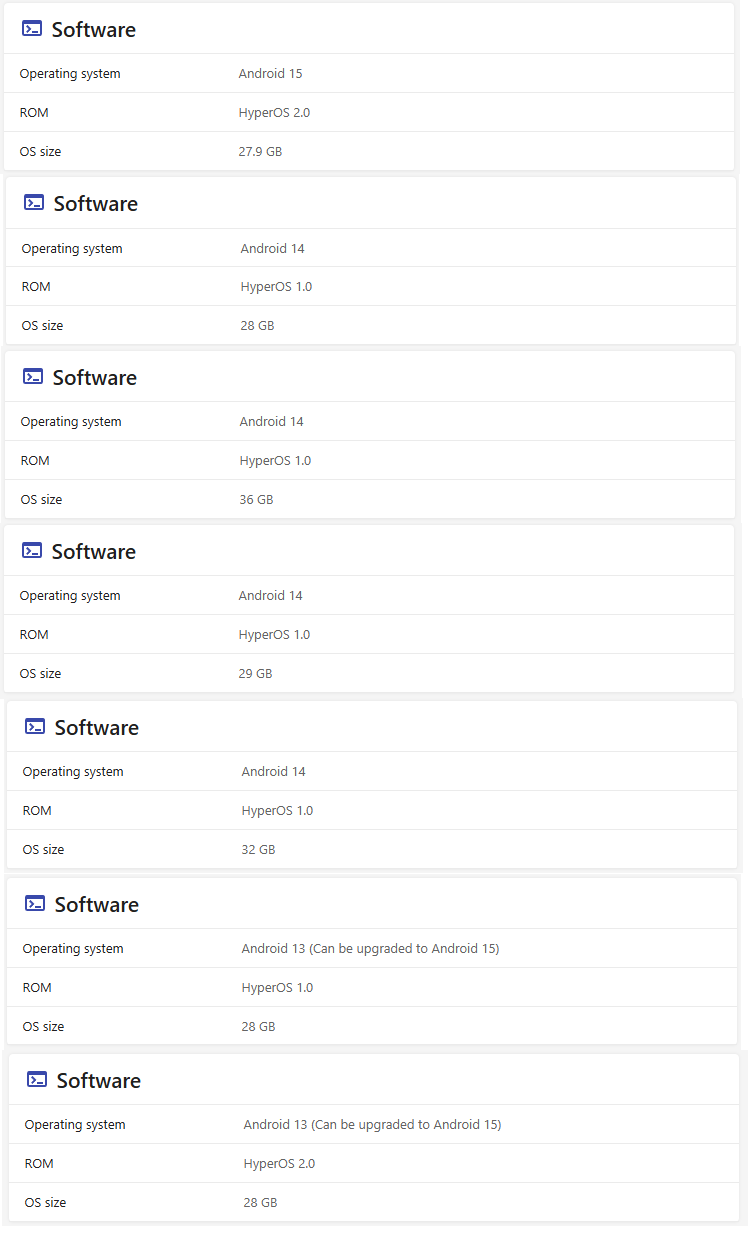Click "Android 14" in the 29 GB card
The width and height of the screenshot is (754, 1234).
coord(270,596)
